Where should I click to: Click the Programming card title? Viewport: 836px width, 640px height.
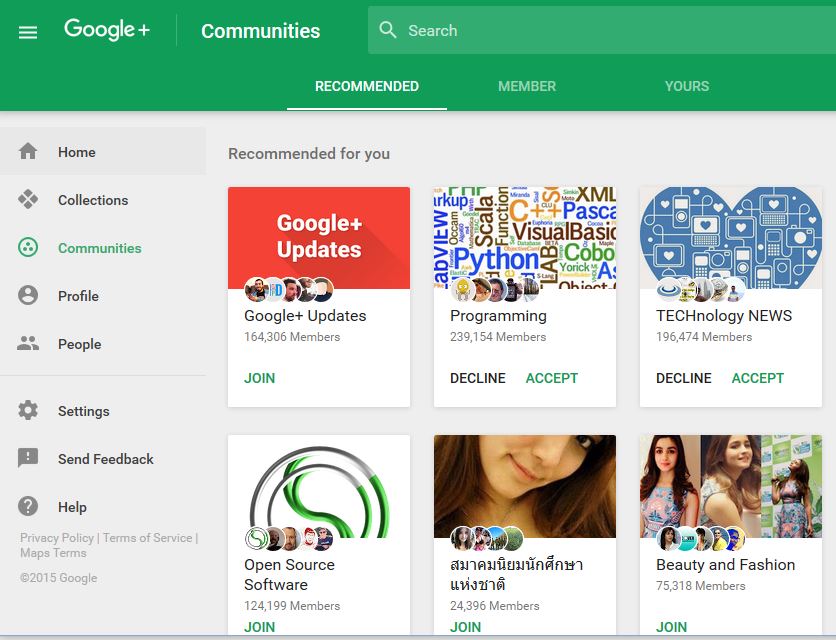tap(499, 316)
